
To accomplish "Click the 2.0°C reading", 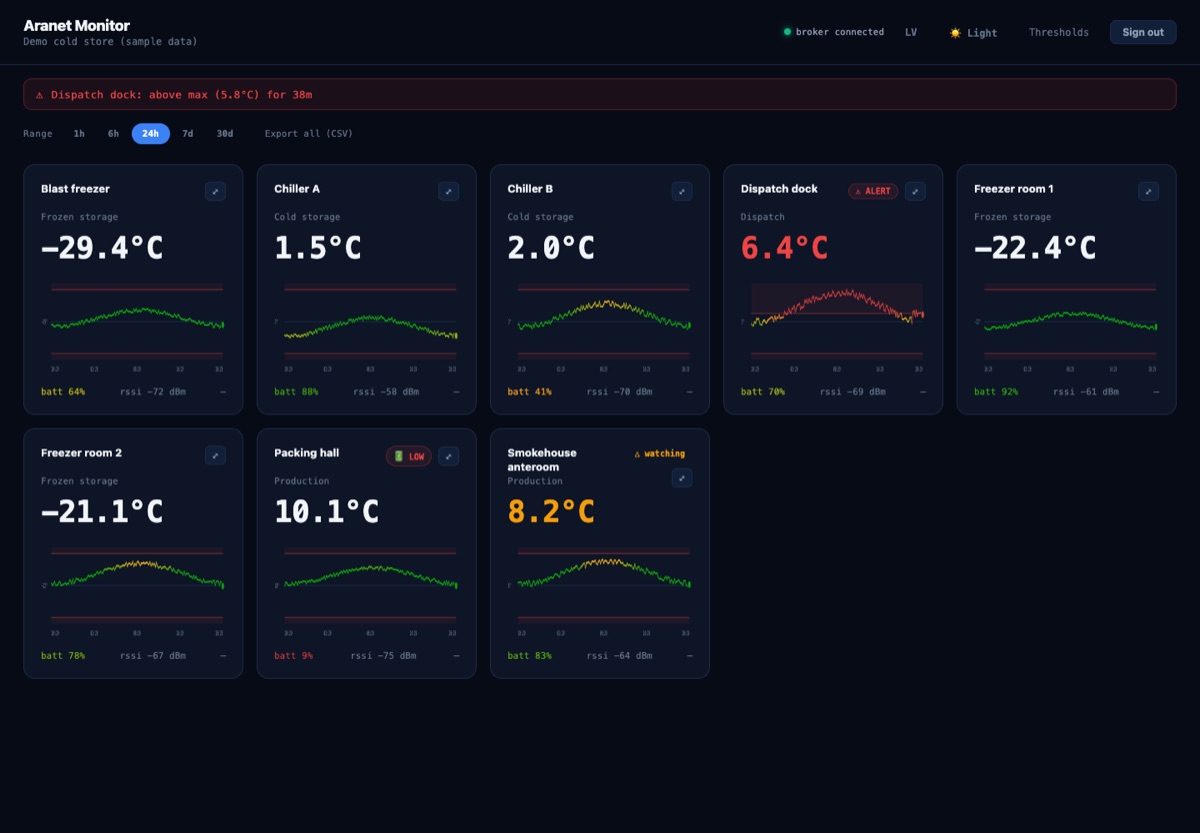I will coord(551,248).
